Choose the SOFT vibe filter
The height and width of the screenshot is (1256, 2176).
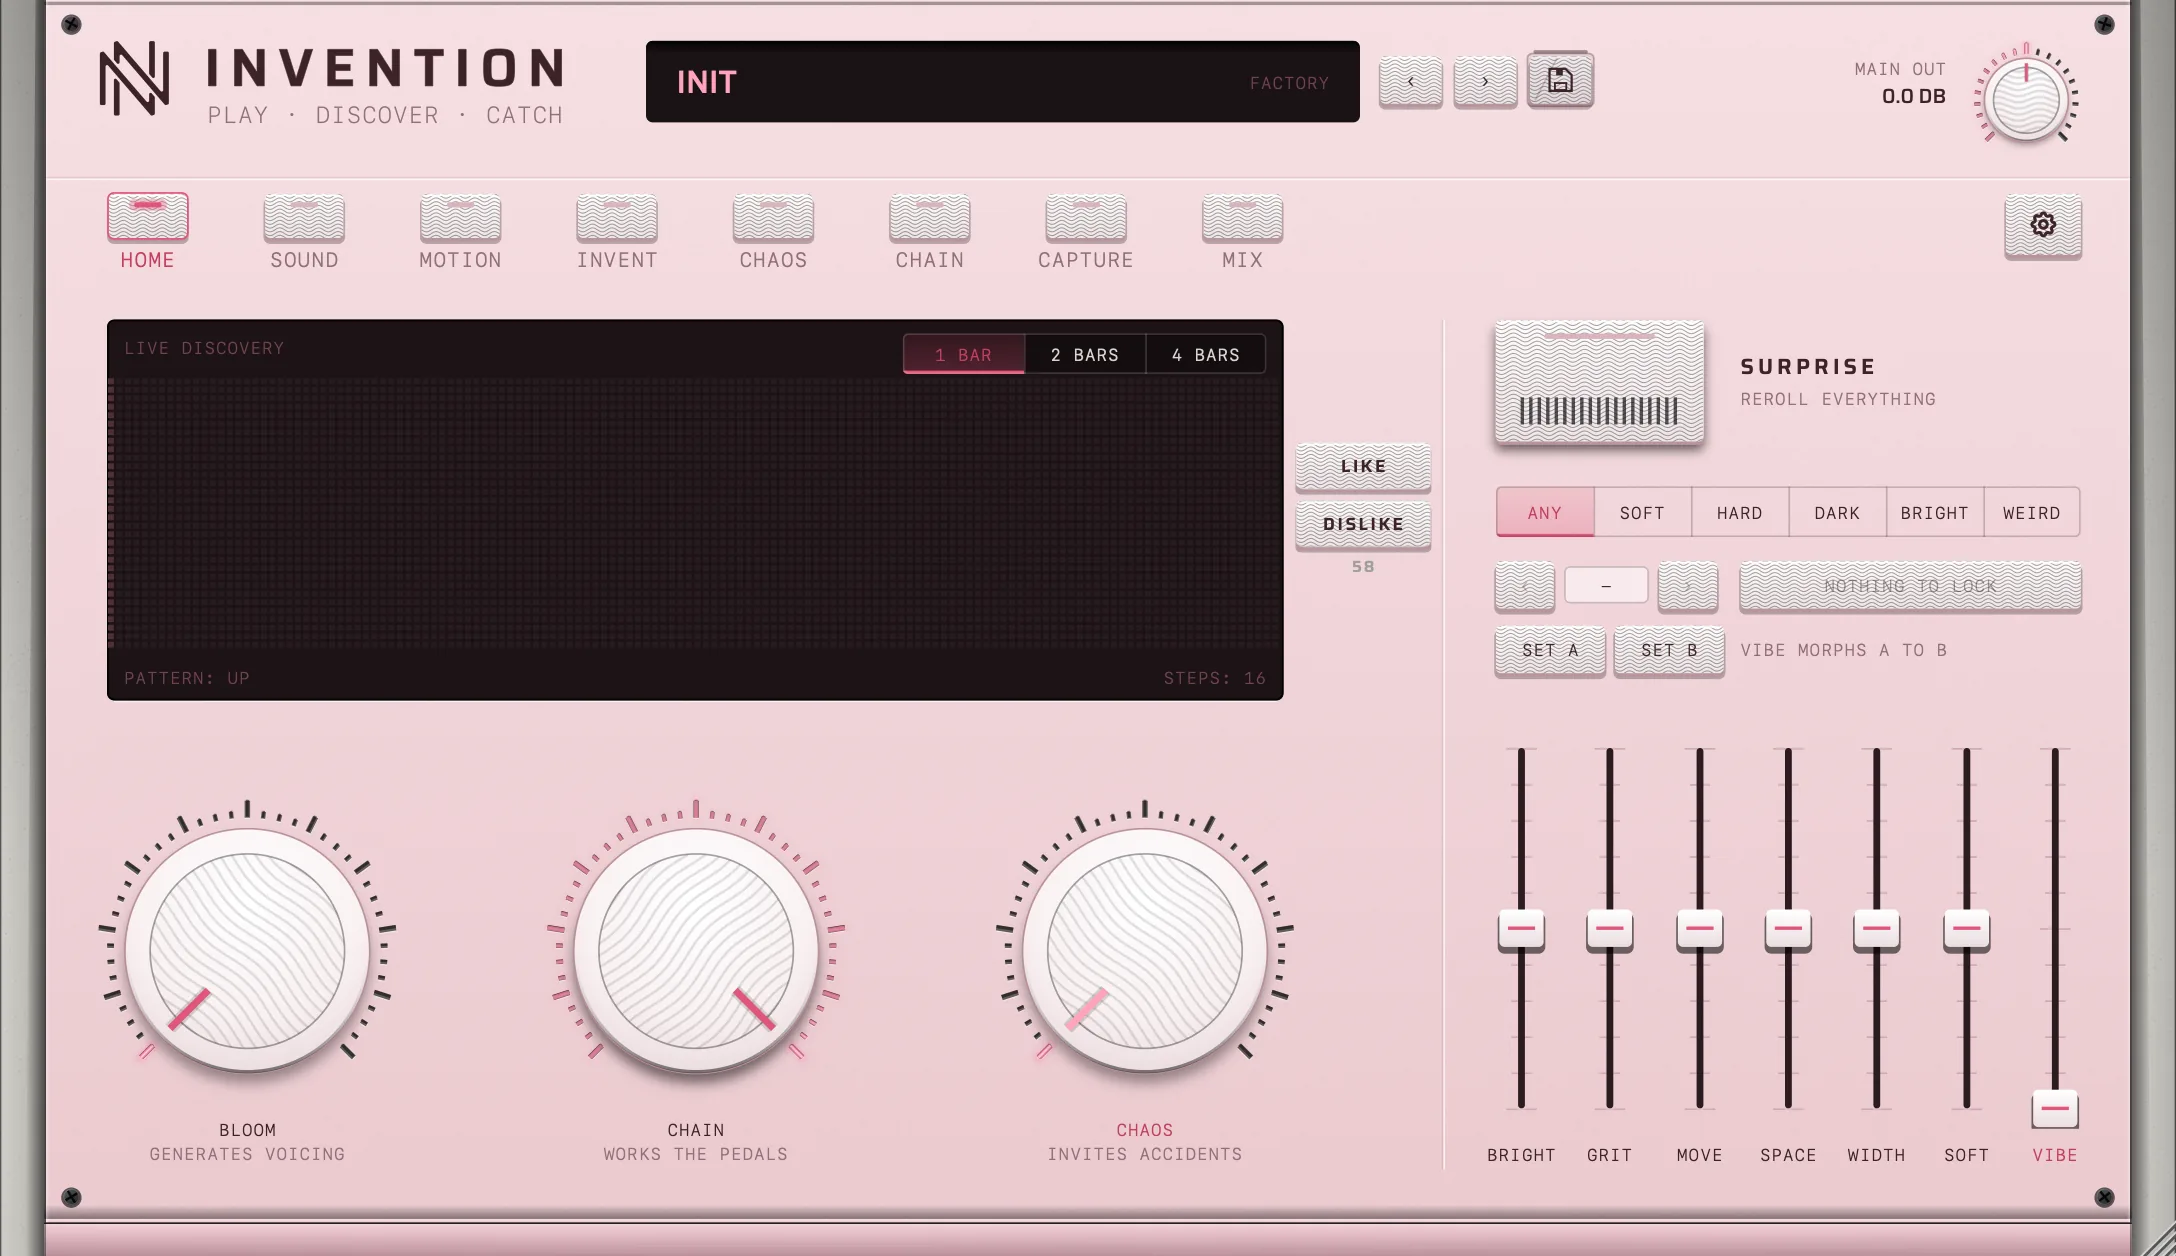(1642, 512)
